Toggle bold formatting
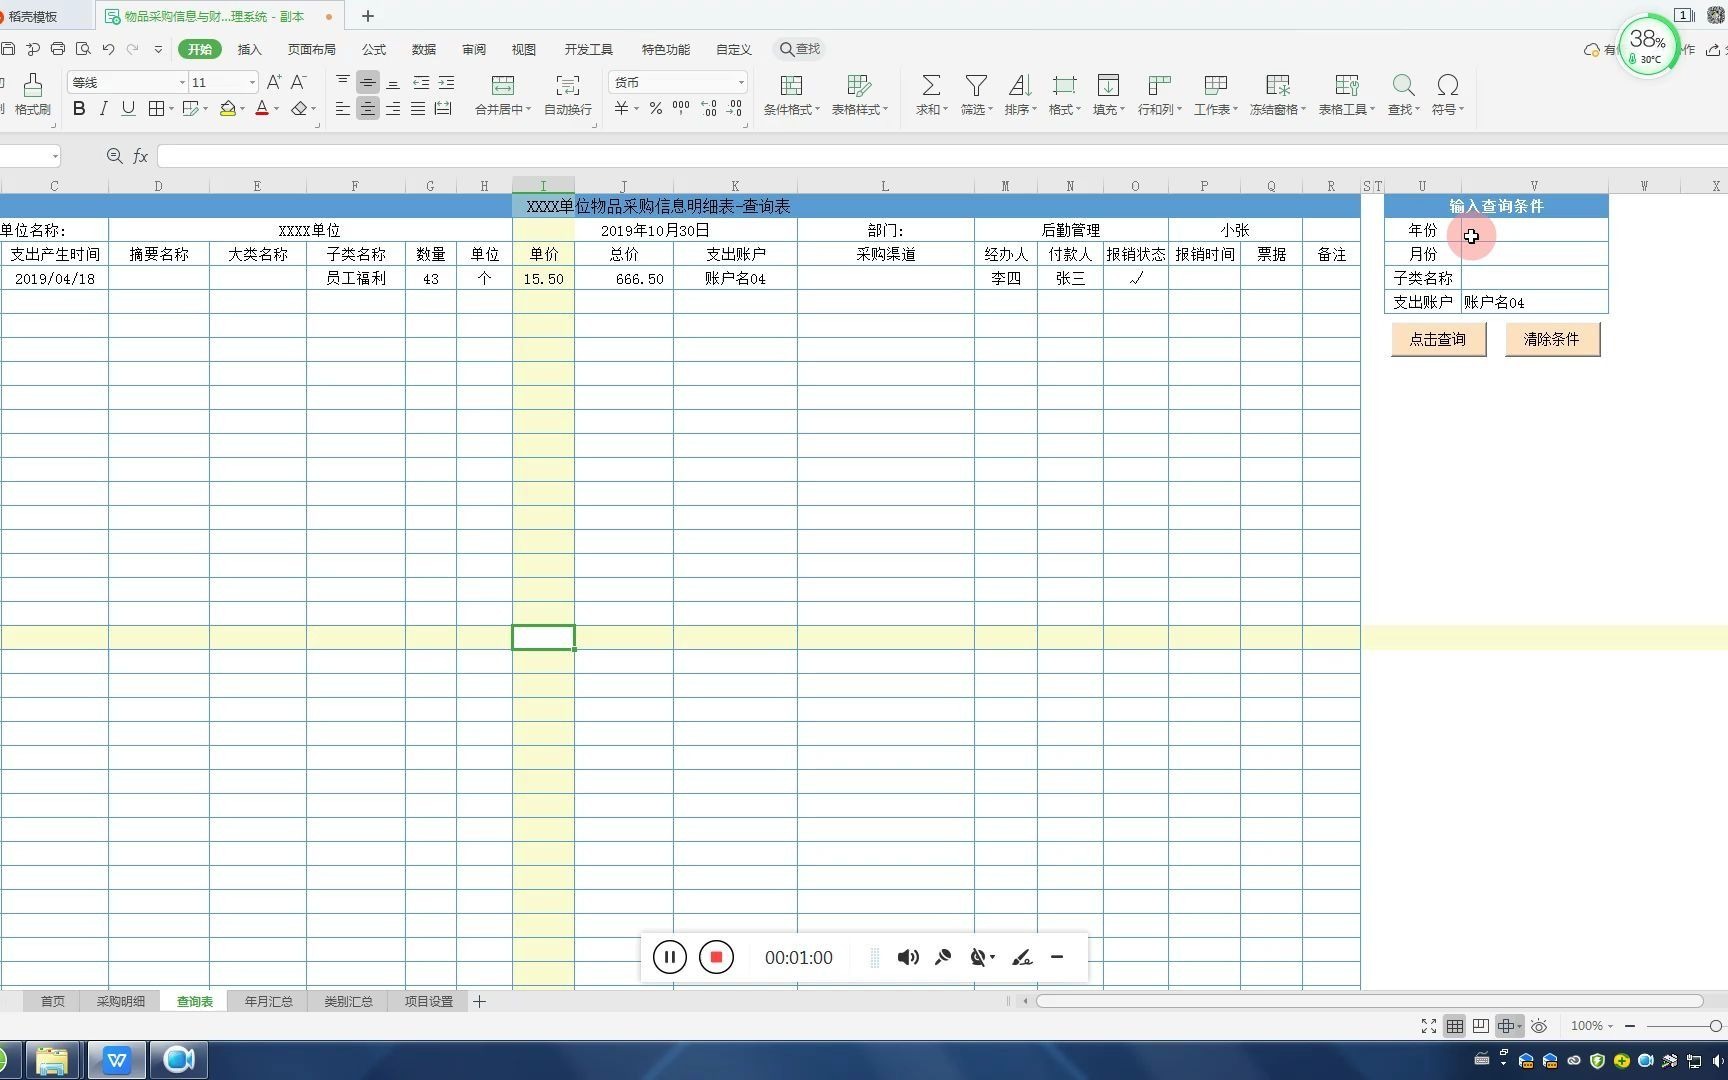Image resolution: width=1728 pixels, height=1080 pixels. [x=79, y=109]
